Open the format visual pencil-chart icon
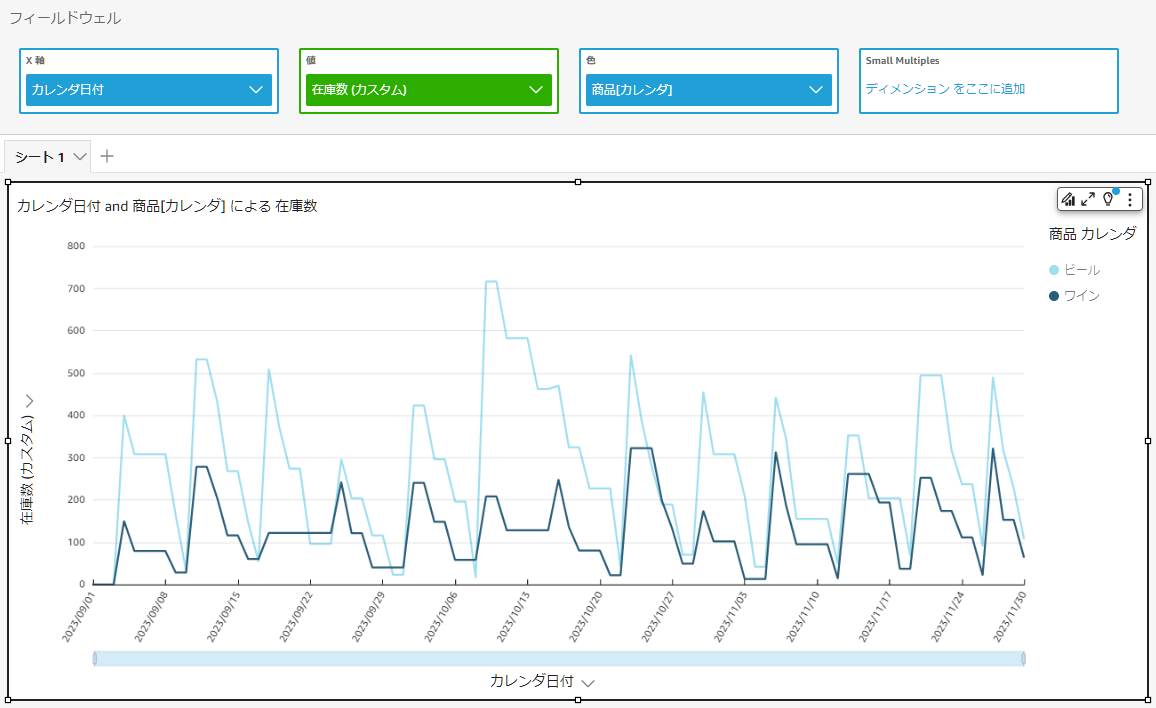 tap(1068, 199)
